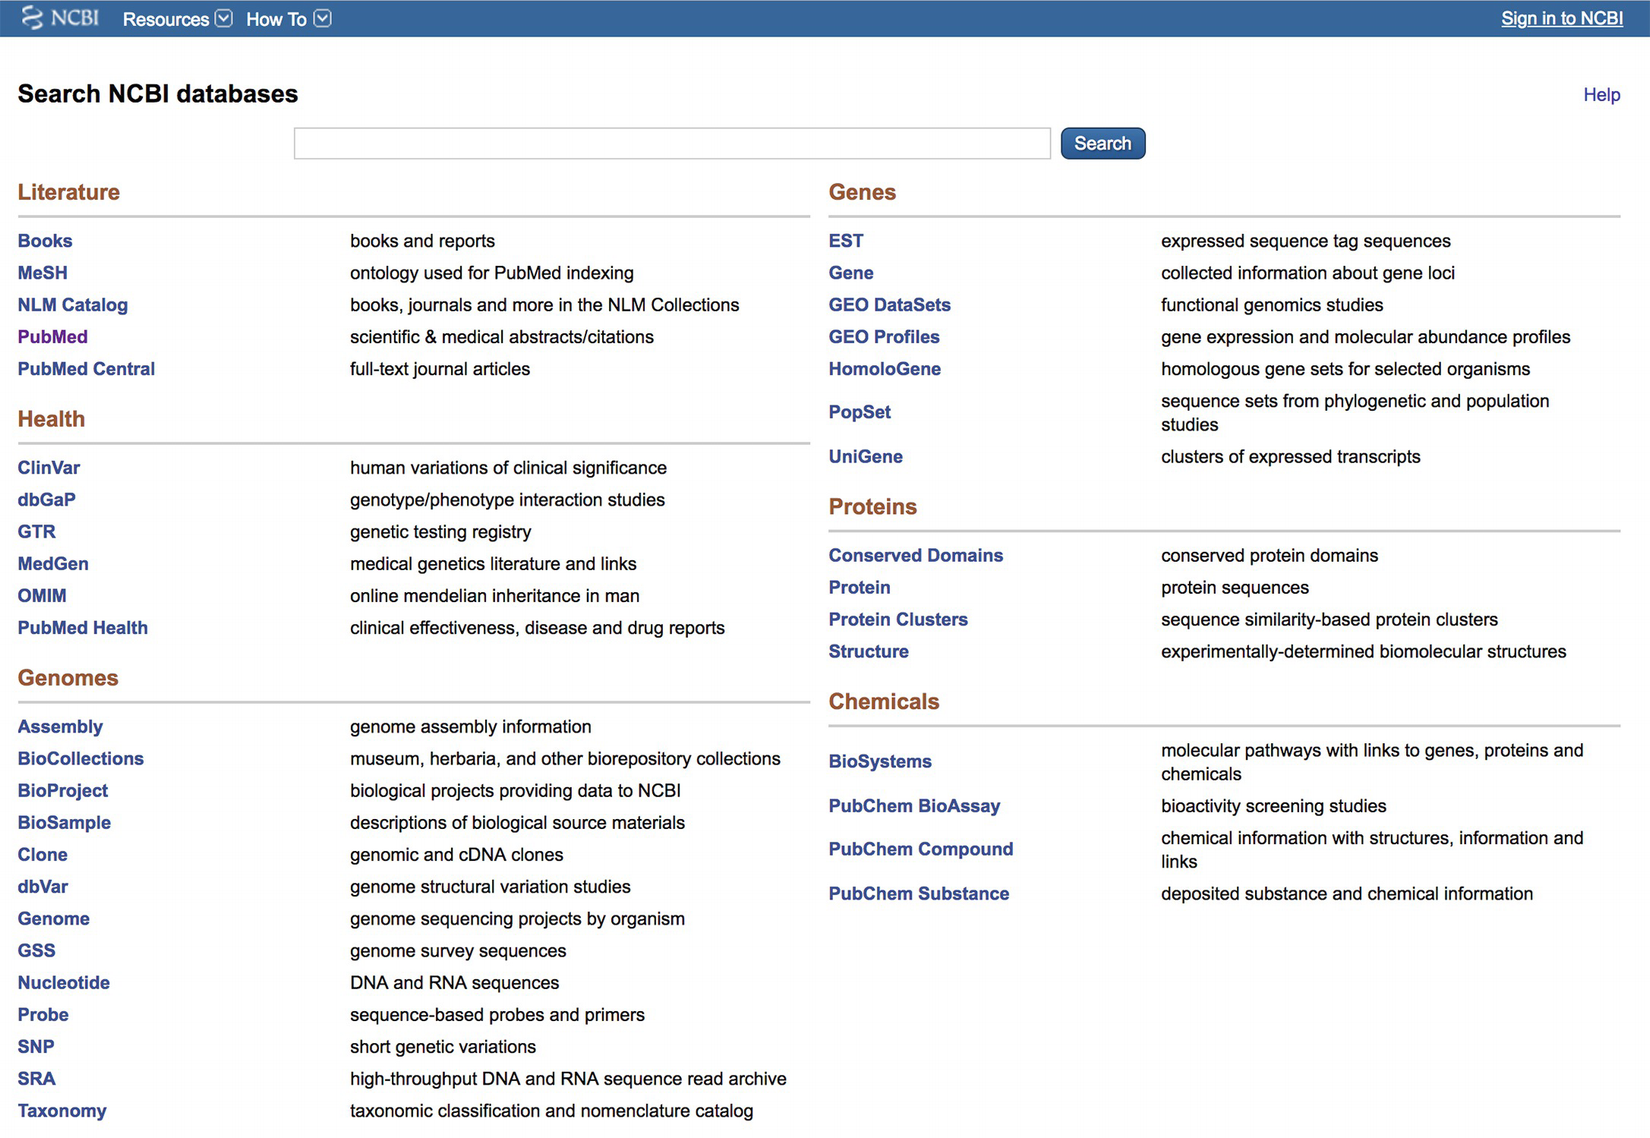Open the BioProject genomes link

point(63,791)
